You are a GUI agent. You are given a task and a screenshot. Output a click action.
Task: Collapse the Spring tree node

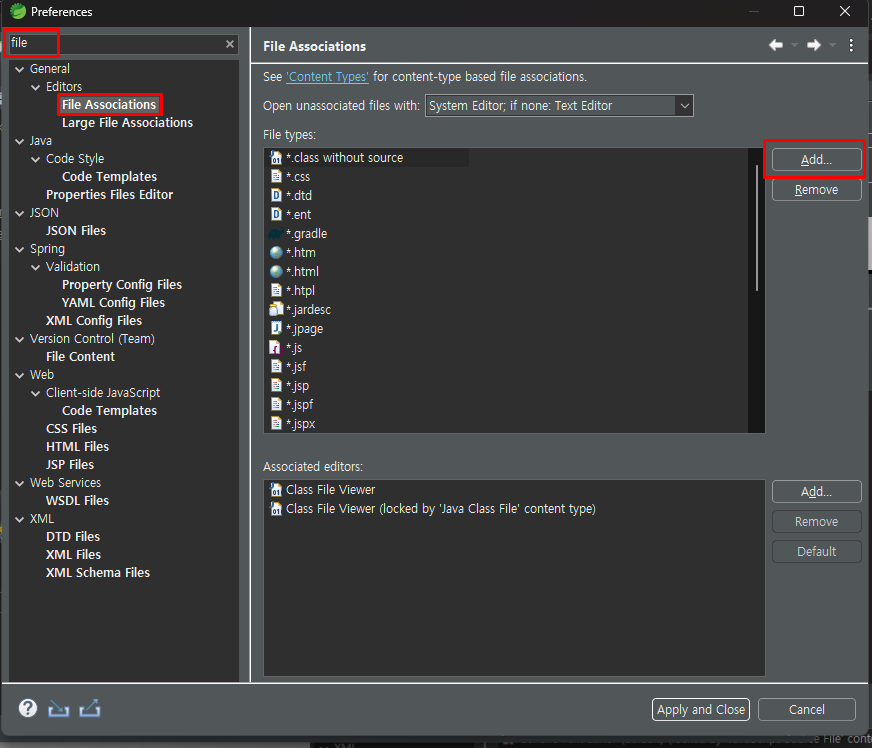[x=20, y=250]
